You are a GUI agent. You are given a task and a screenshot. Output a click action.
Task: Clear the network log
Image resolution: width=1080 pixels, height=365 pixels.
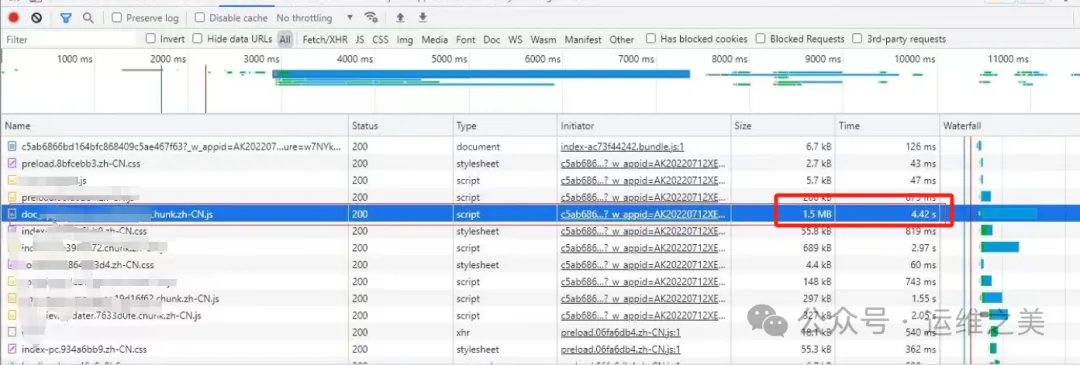coord(37,18)
